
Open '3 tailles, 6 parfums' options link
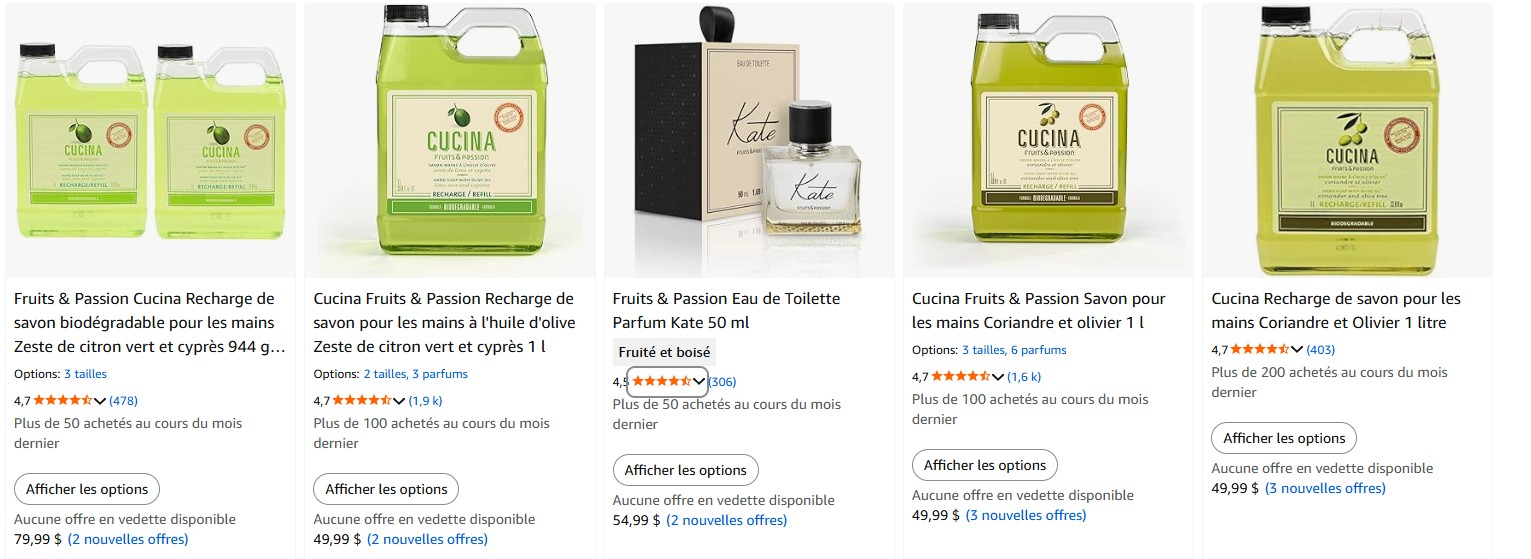[x=1014, y=350]
